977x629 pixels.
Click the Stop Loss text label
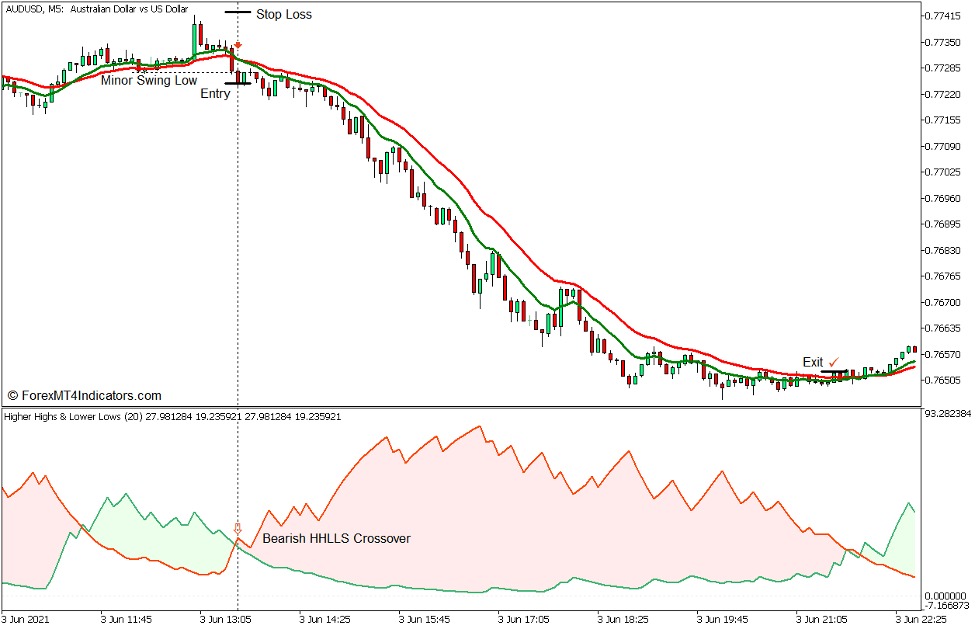pos(283,14)
